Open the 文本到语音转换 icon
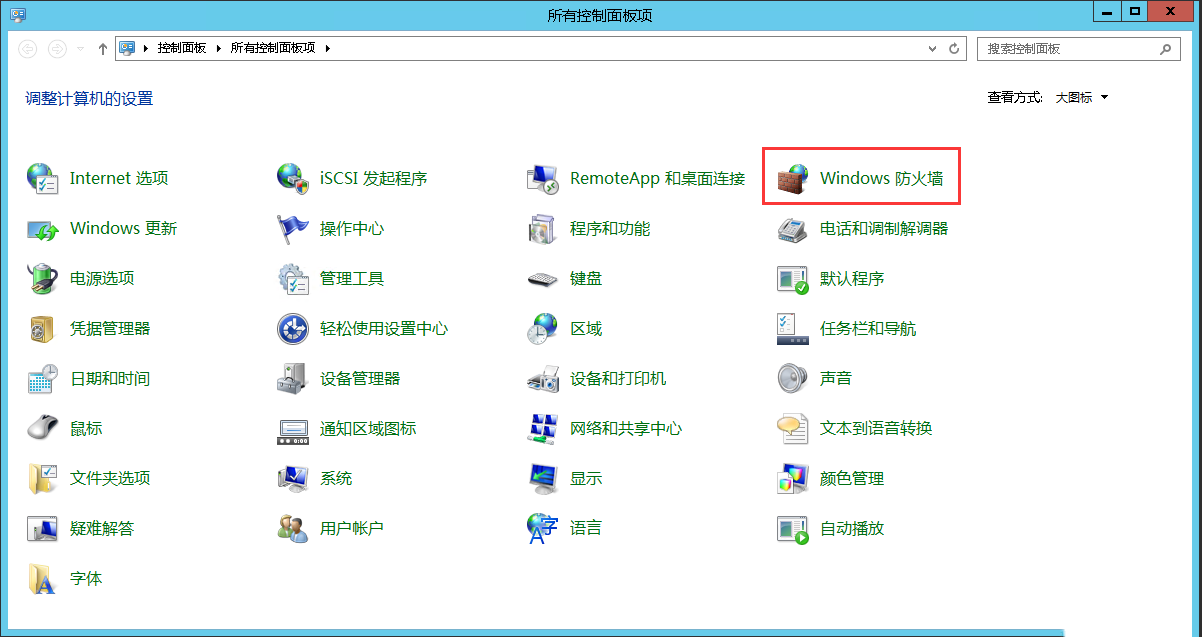Screen dimensions: 1202x637 [x=792, y=428]
